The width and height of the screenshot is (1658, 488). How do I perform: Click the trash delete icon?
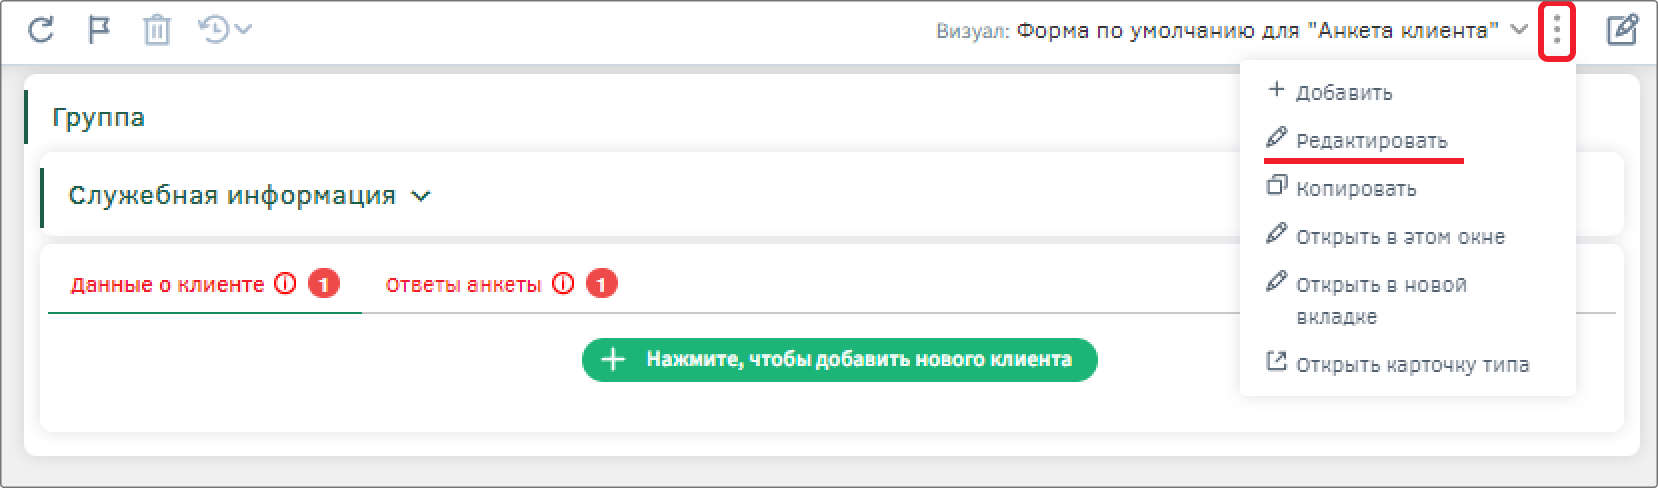click(157, 30)
